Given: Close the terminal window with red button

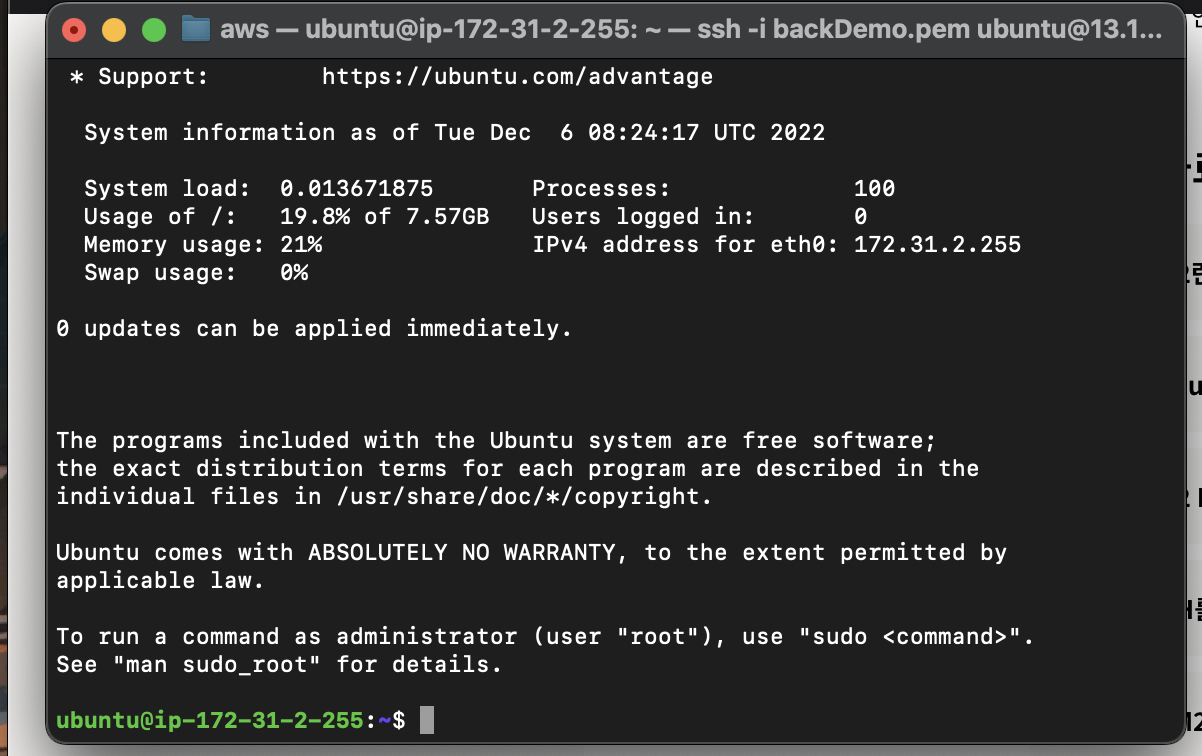Looking at the screenshot, I should pyautogui.click(x=74, y=30).
